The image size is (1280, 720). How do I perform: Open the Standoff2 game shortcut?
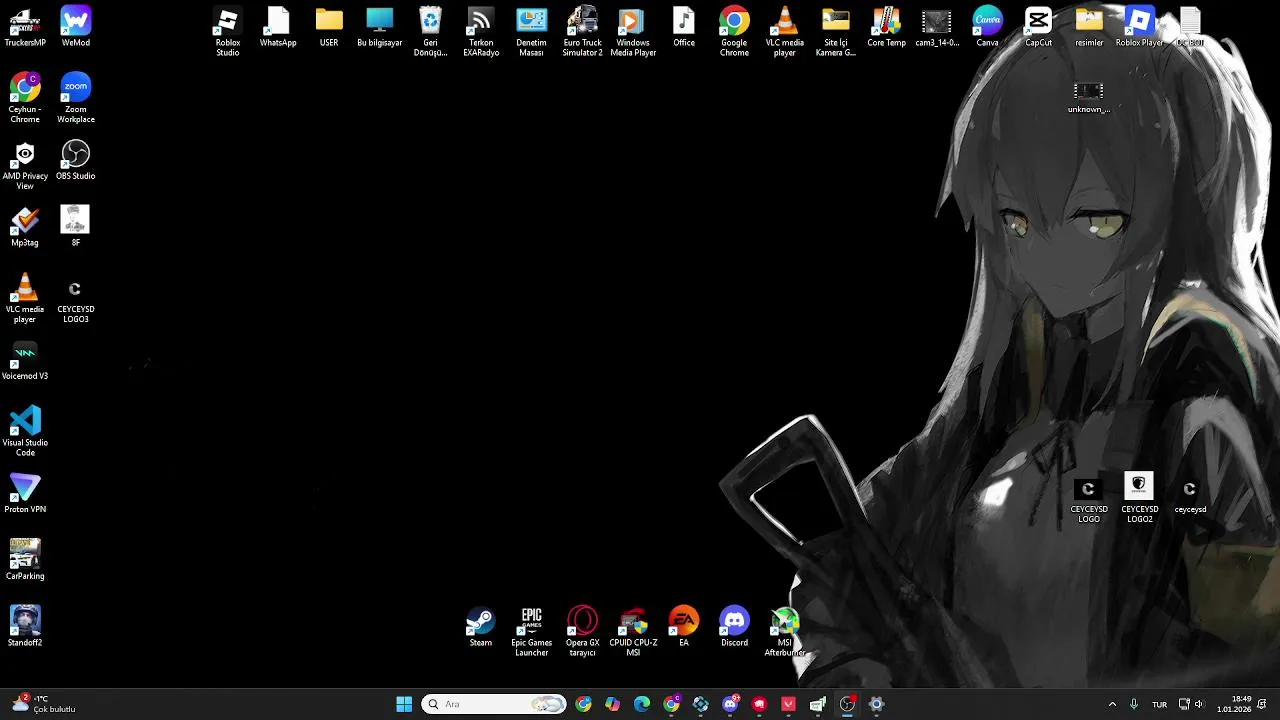click(x=25, y=627)
